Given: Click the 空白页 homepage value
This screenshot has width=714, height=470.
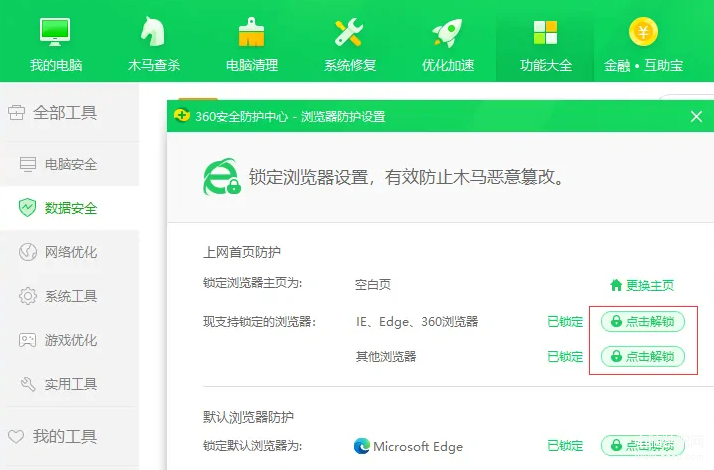Looking at the screenshot, I should 372,285.
